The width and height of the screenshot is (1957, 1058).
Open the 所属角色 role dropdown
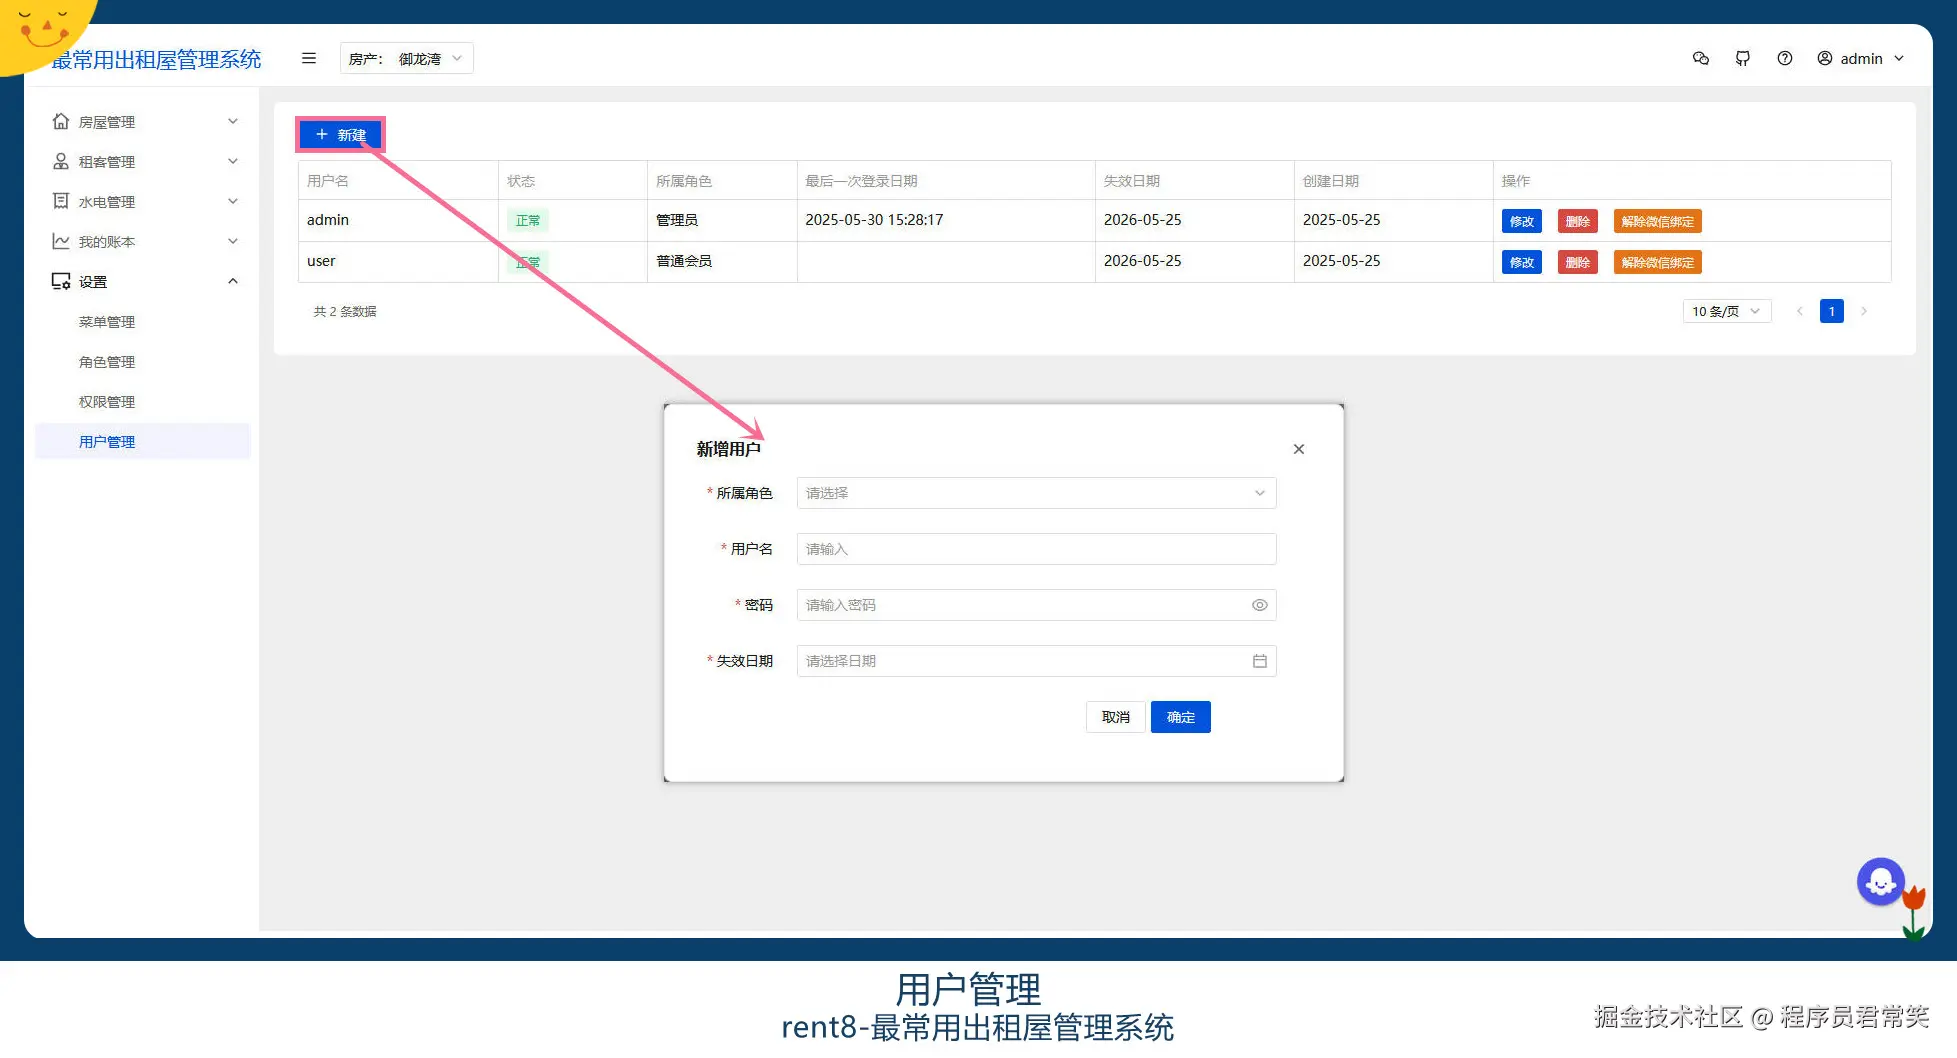click(x=1035, y=493)
